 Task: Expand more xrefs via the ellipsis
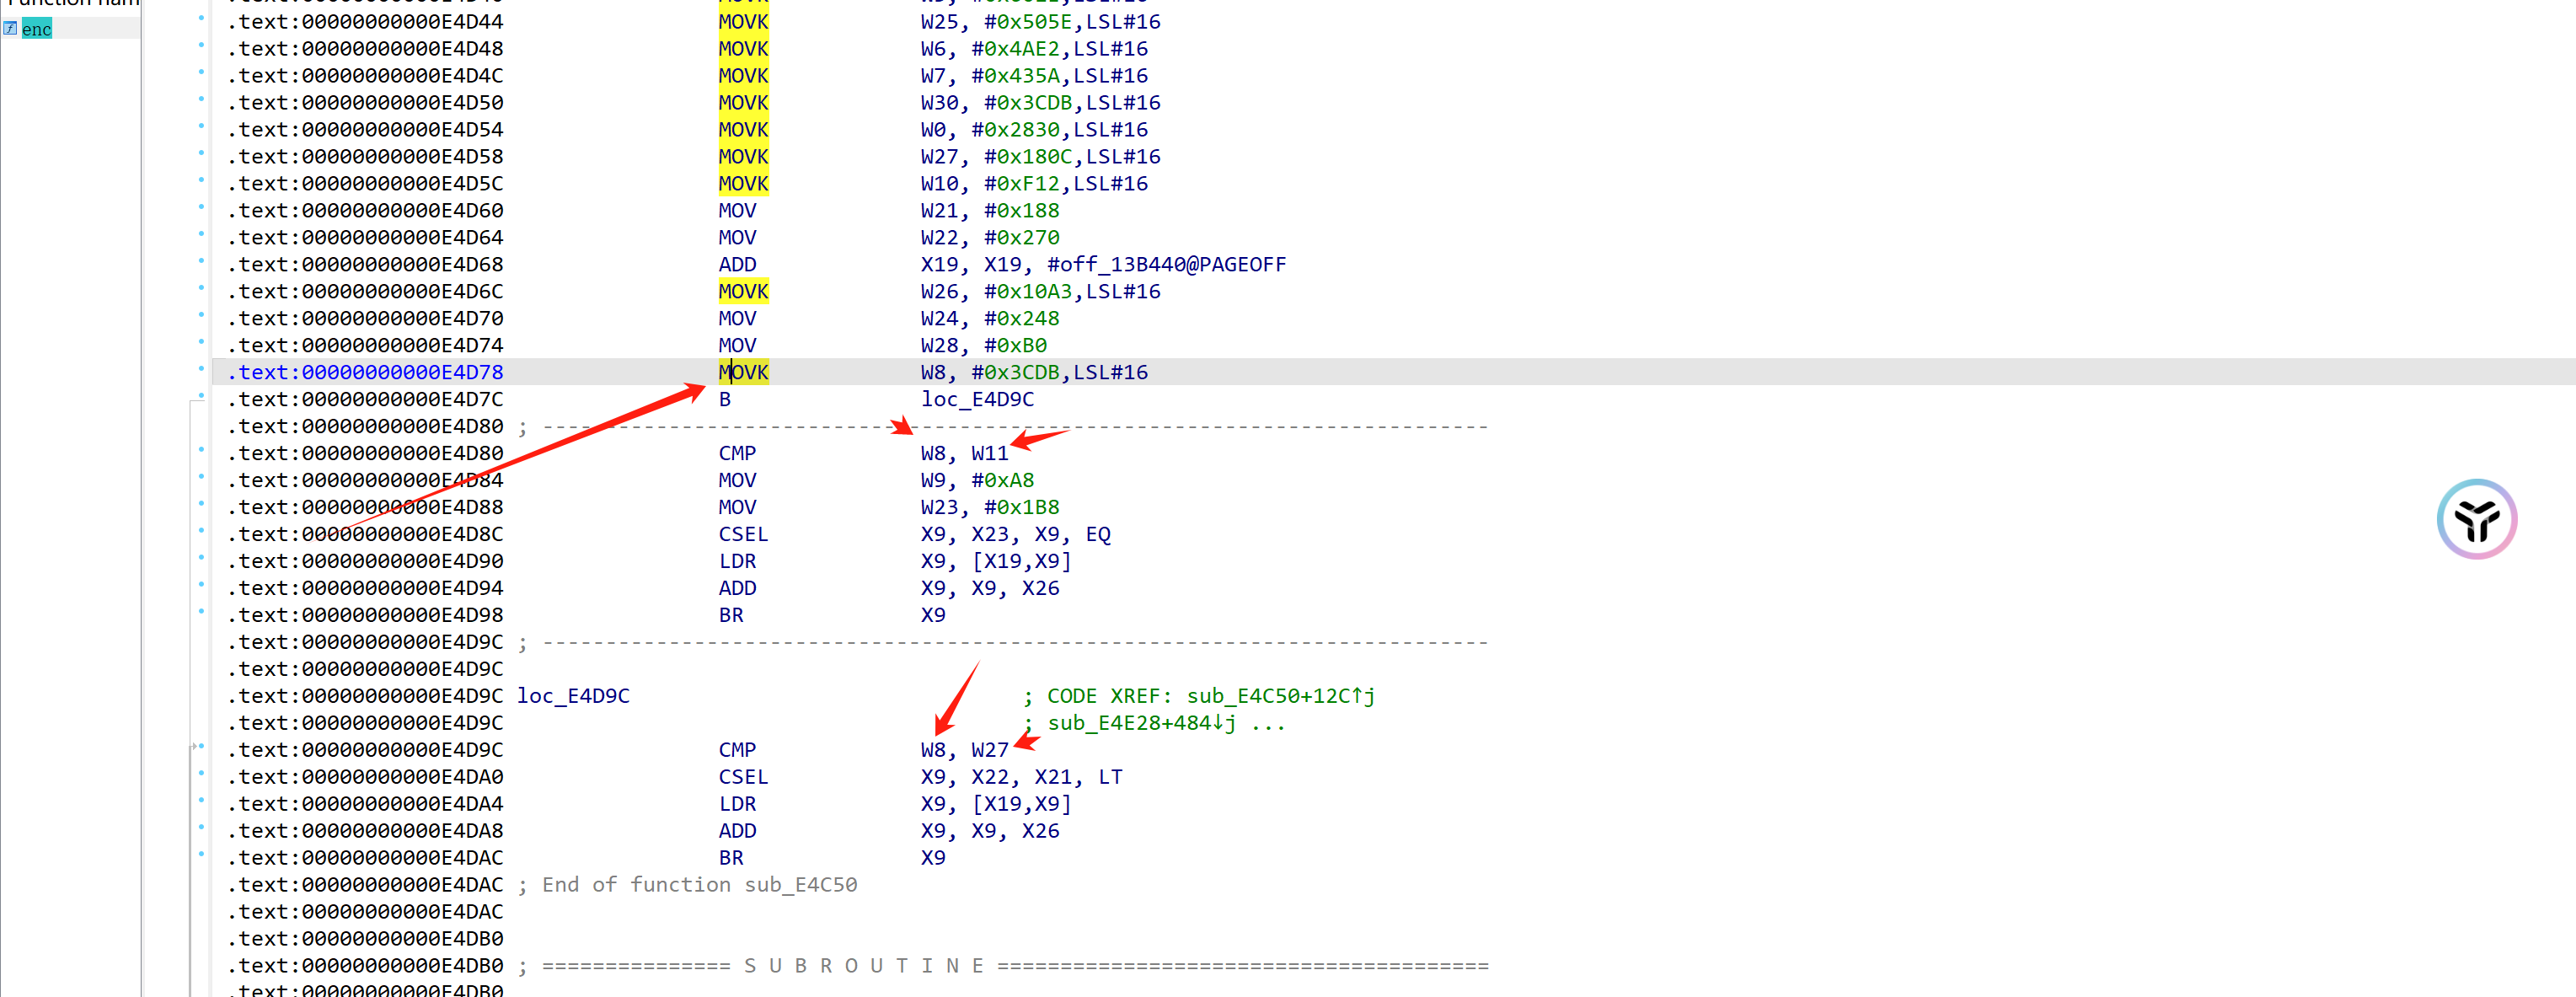point(1267,723)
